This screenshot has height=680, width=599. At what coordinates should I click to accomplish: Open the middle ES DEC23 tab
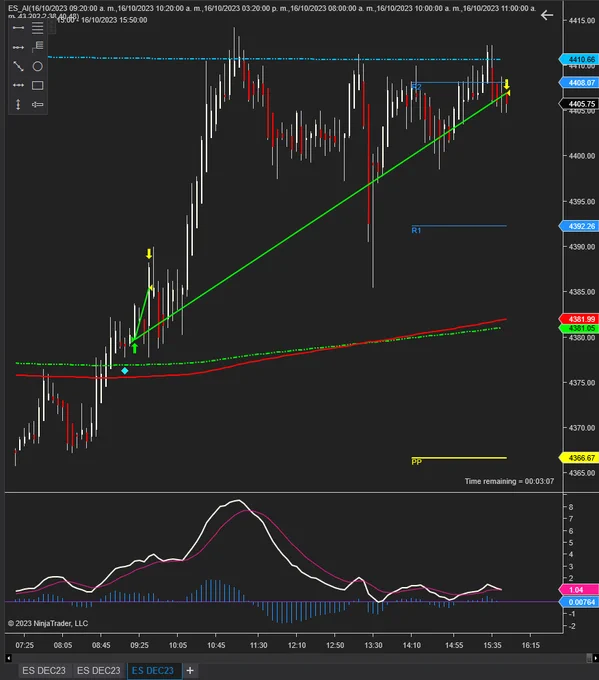point(98,670)
